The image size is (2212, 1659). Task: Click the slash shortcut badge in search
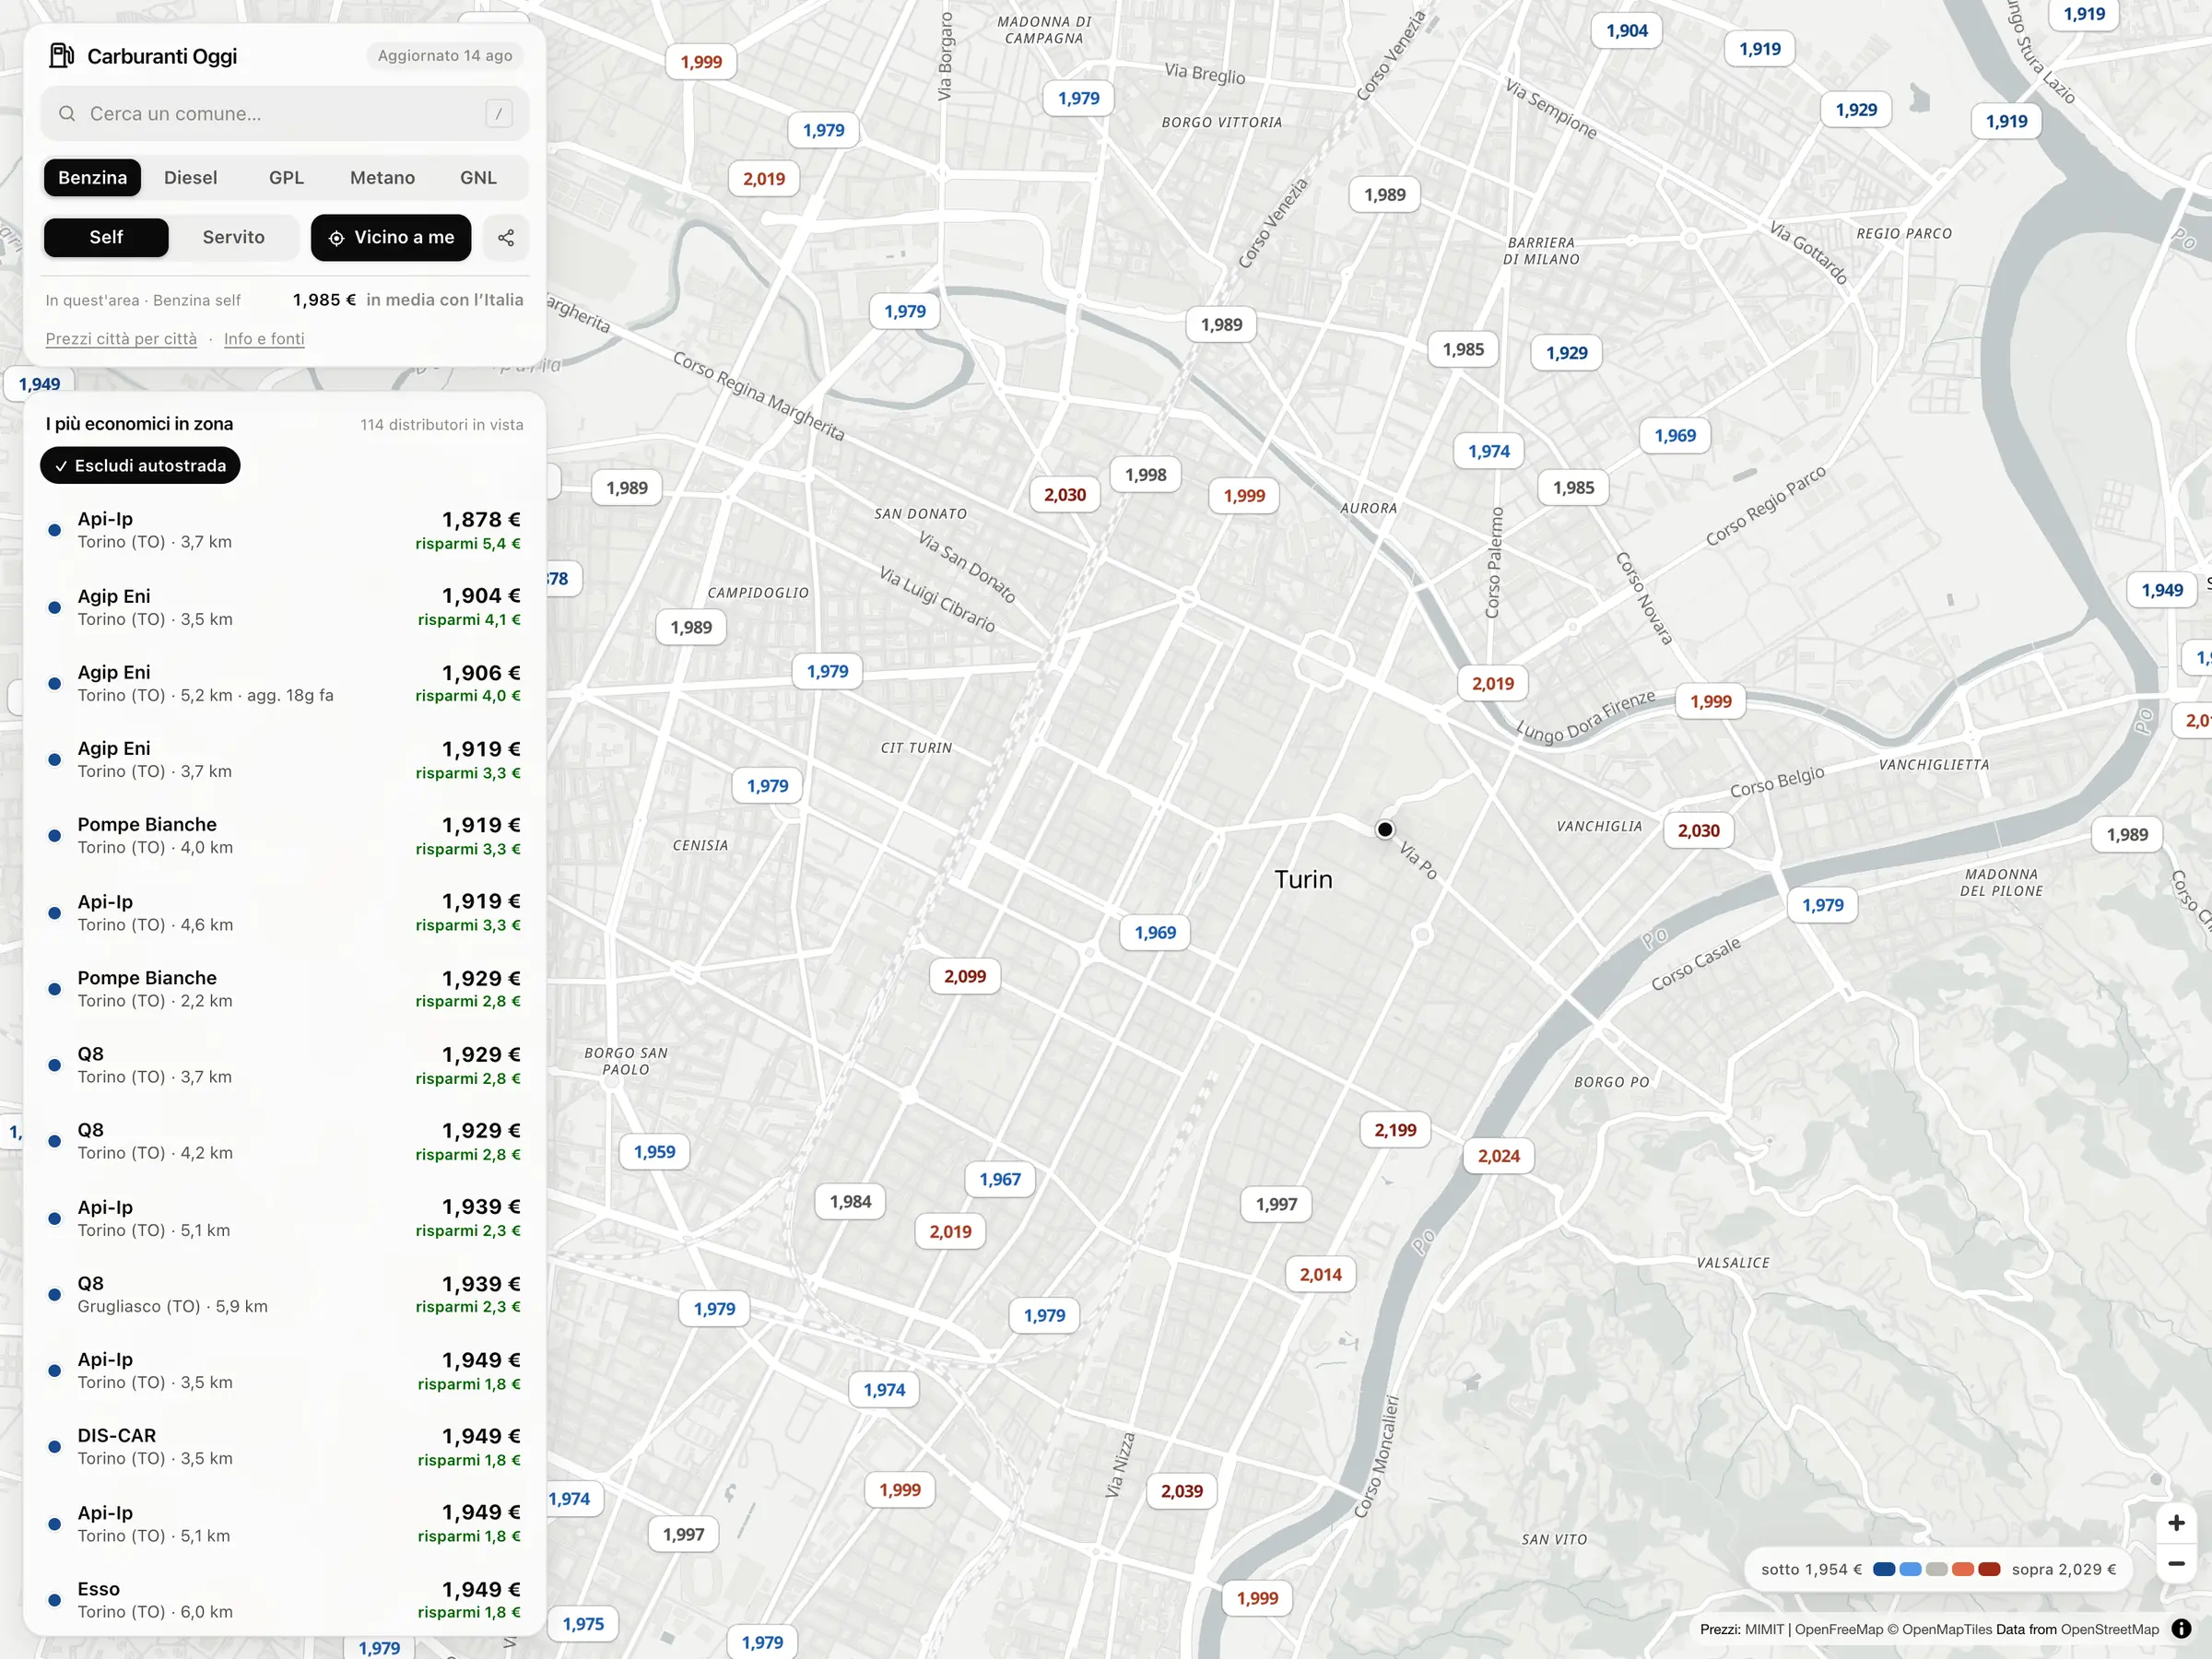tap(499, 114)
